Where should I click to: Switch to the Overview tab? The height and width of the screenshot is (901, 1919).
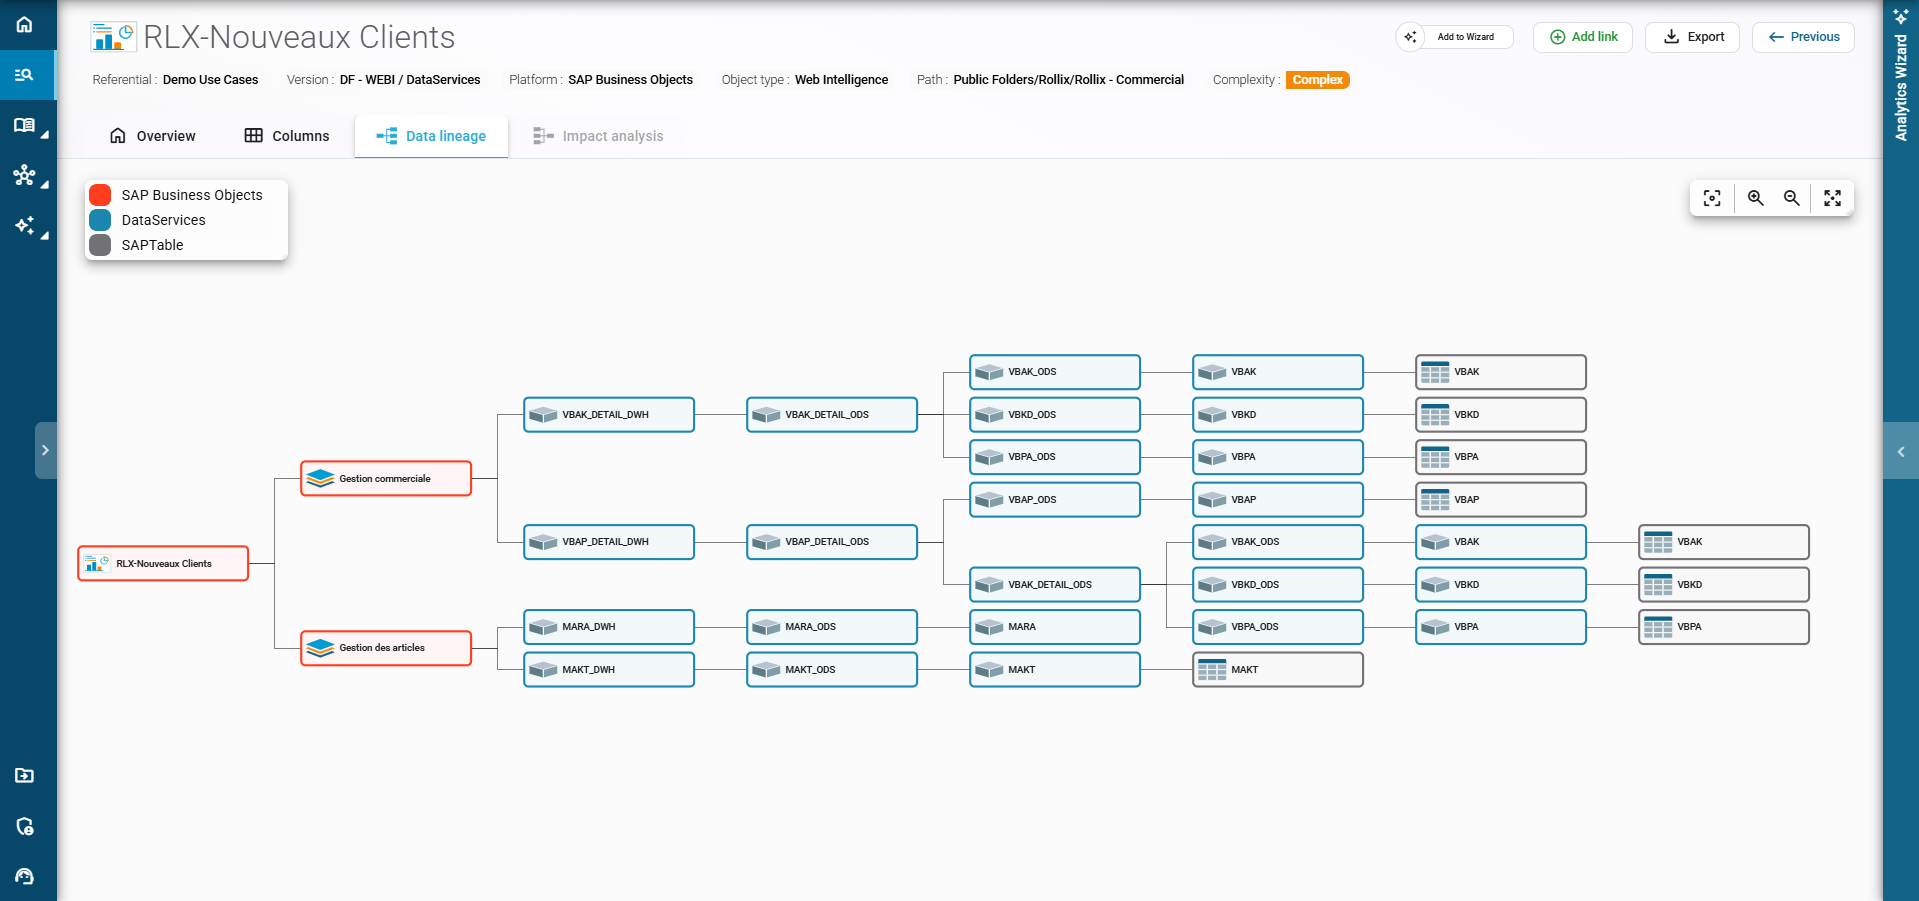[153, 136]
